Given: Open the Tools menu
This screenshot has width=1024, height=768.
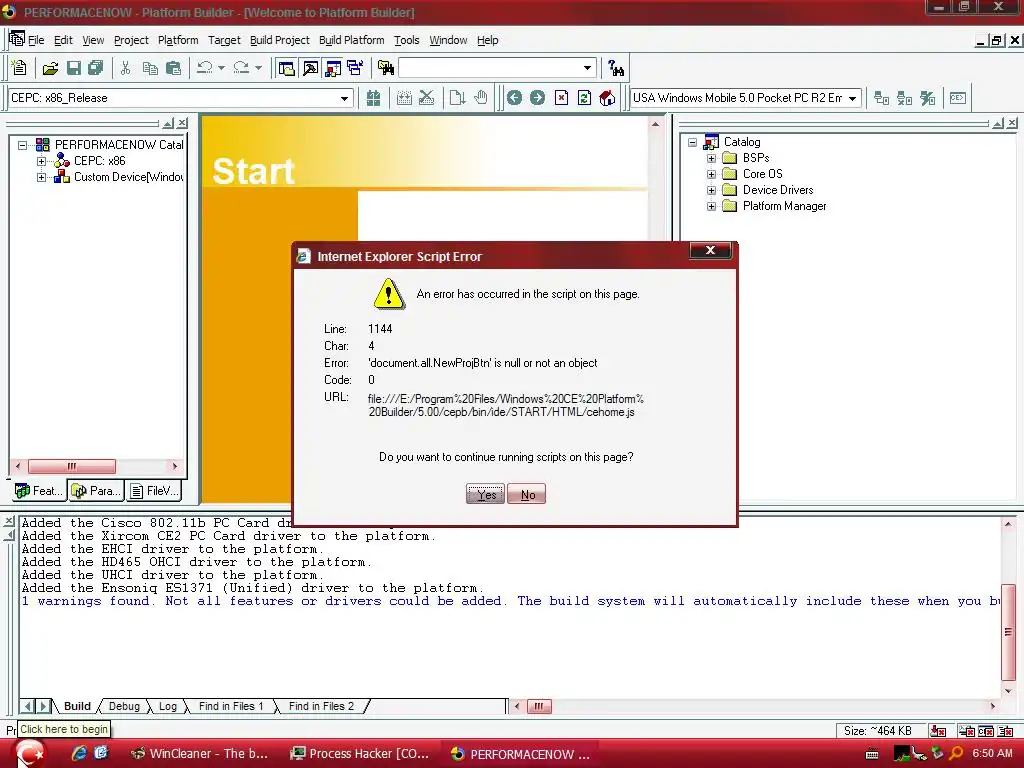Looking at the screenshot, I should [406, 40].
